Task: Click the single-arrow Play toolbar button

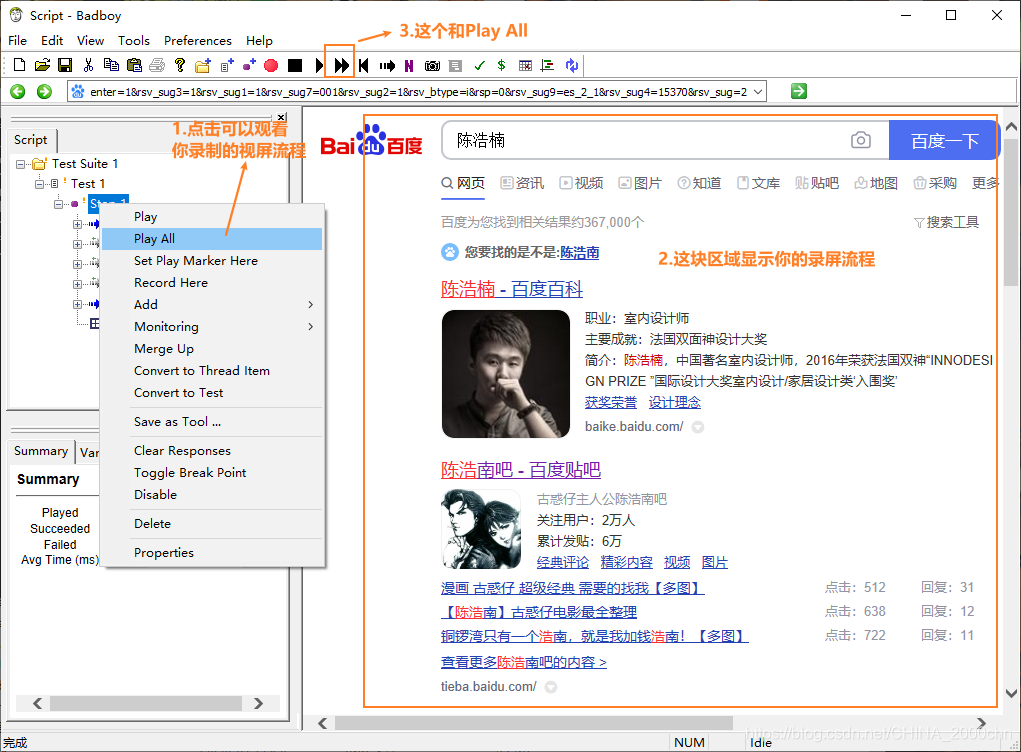Action: 319,65
